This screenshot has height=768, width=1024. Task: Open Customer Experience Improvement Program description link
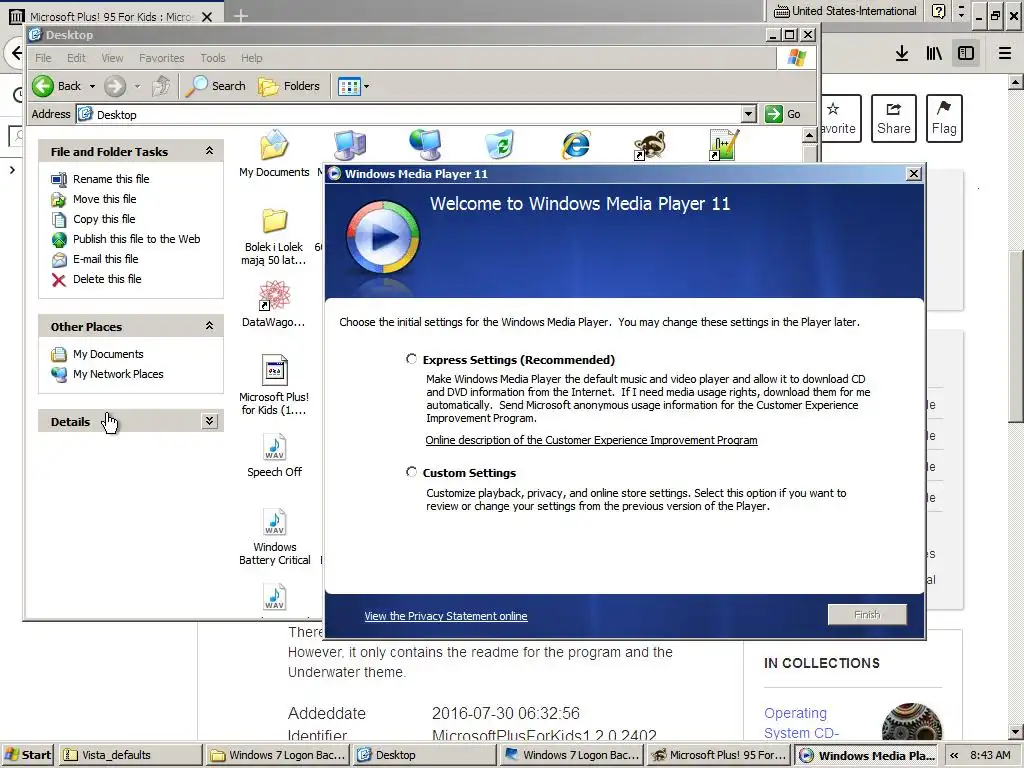(591, 440)
